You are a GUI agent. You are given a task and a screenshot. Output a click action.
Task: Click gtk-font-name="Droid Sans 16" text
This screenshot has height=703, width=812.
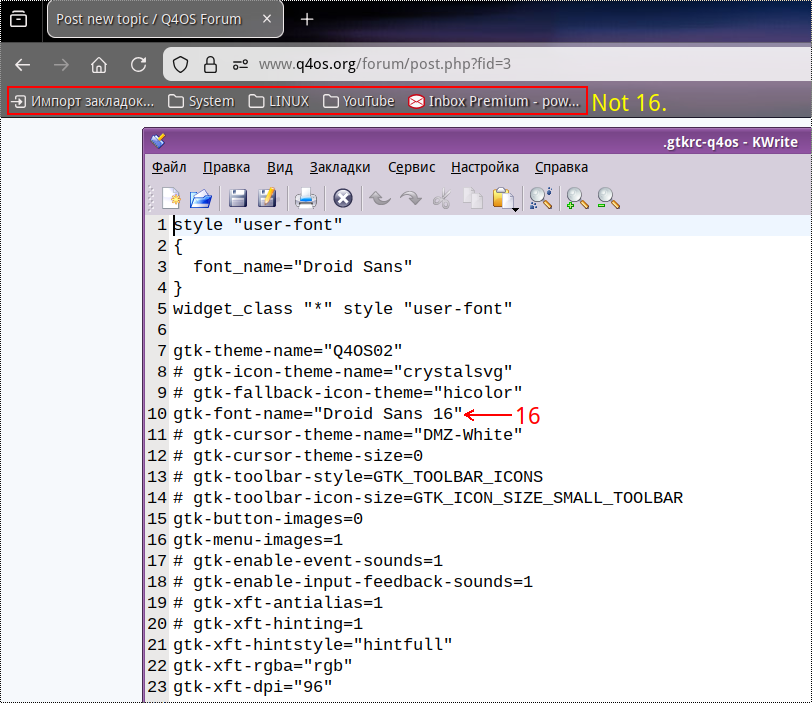(x=317, y=414)
